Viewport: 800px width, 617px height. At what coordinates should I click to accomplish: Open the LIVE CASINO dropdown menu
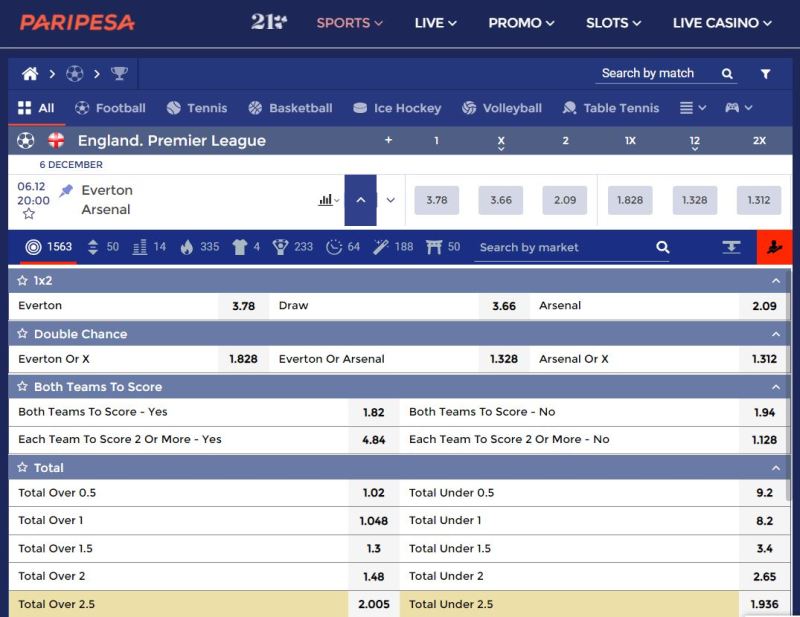(721, 23)
